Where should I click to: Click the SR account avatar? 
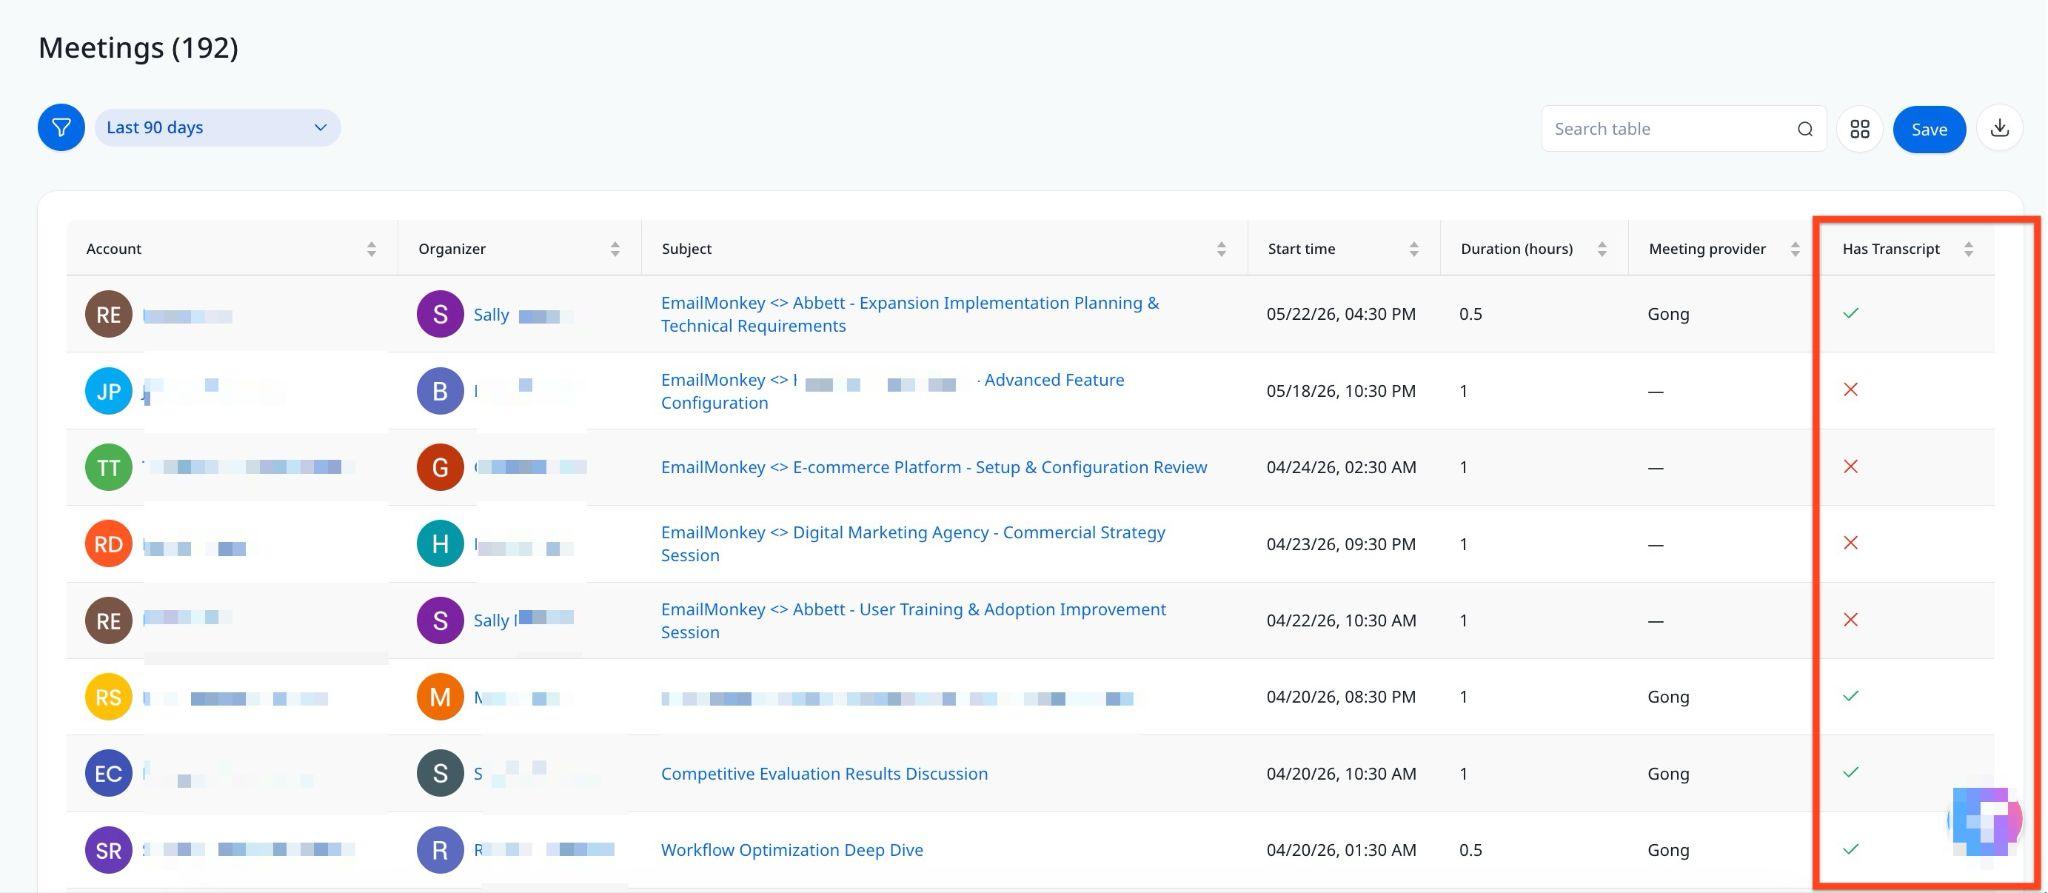[109, 850]
